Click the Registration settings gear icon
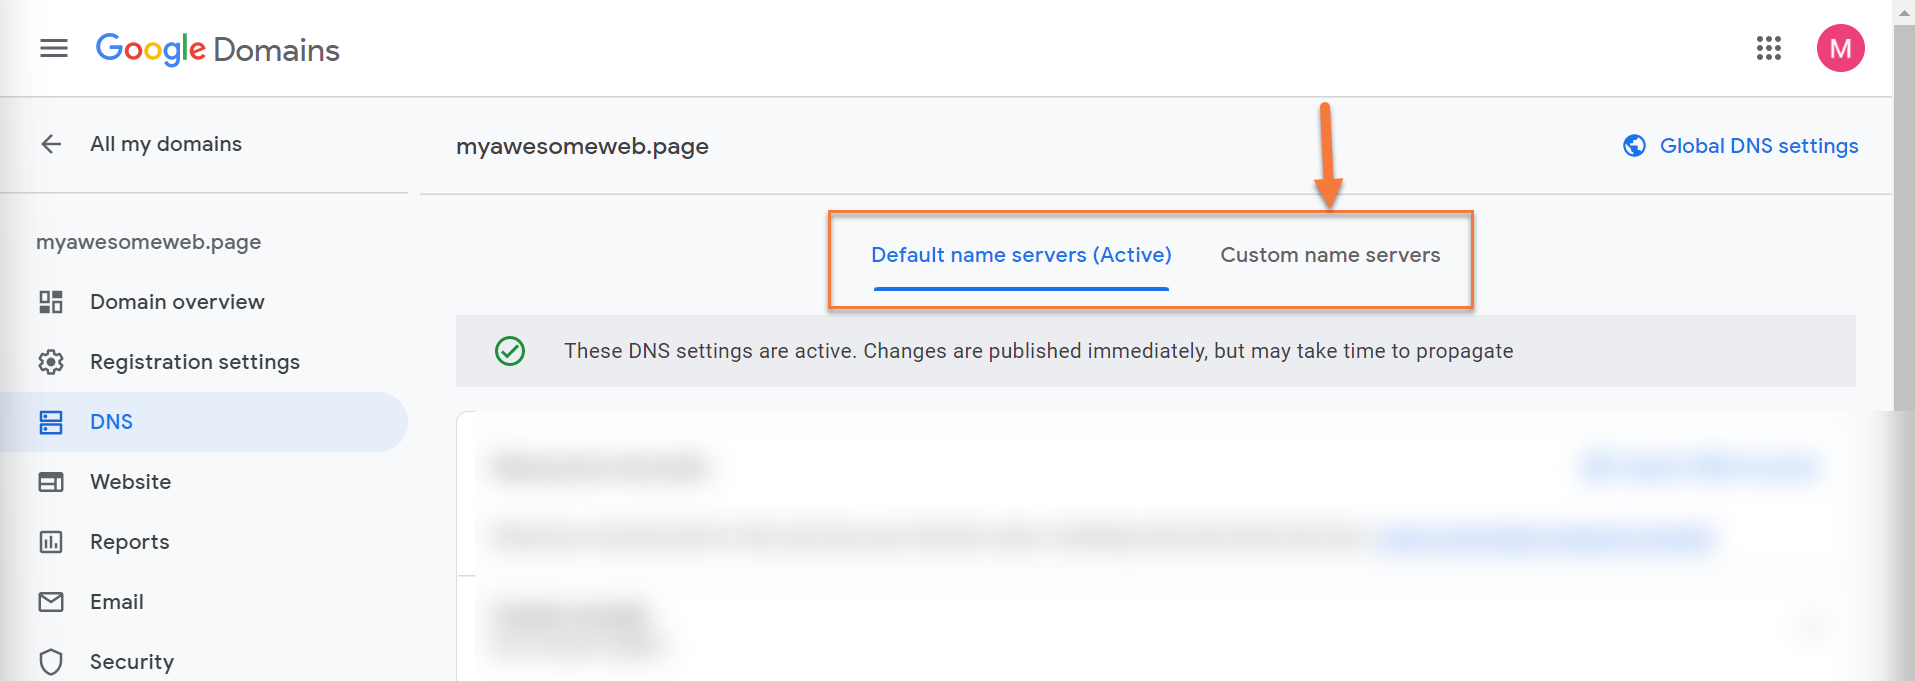The image size is (1915, 681). click(51, 362)
